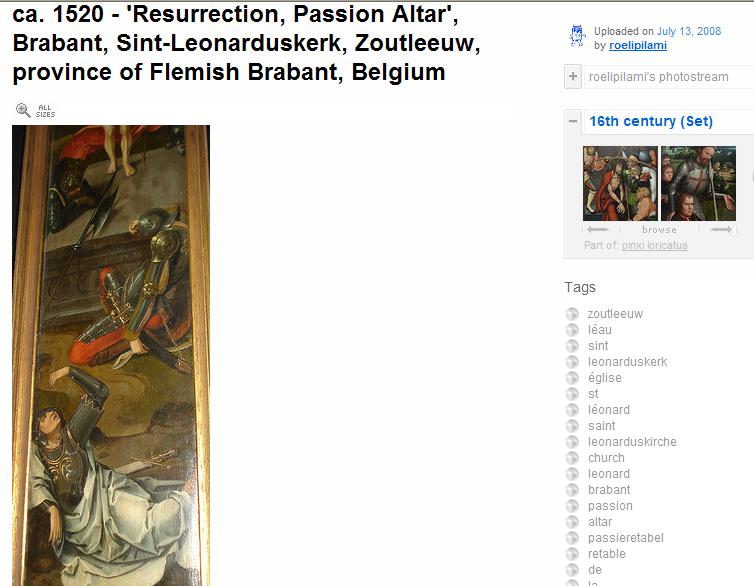Click globe icon beside church tag
This screenshot has height=586, width=754.
tap(572, 458)
